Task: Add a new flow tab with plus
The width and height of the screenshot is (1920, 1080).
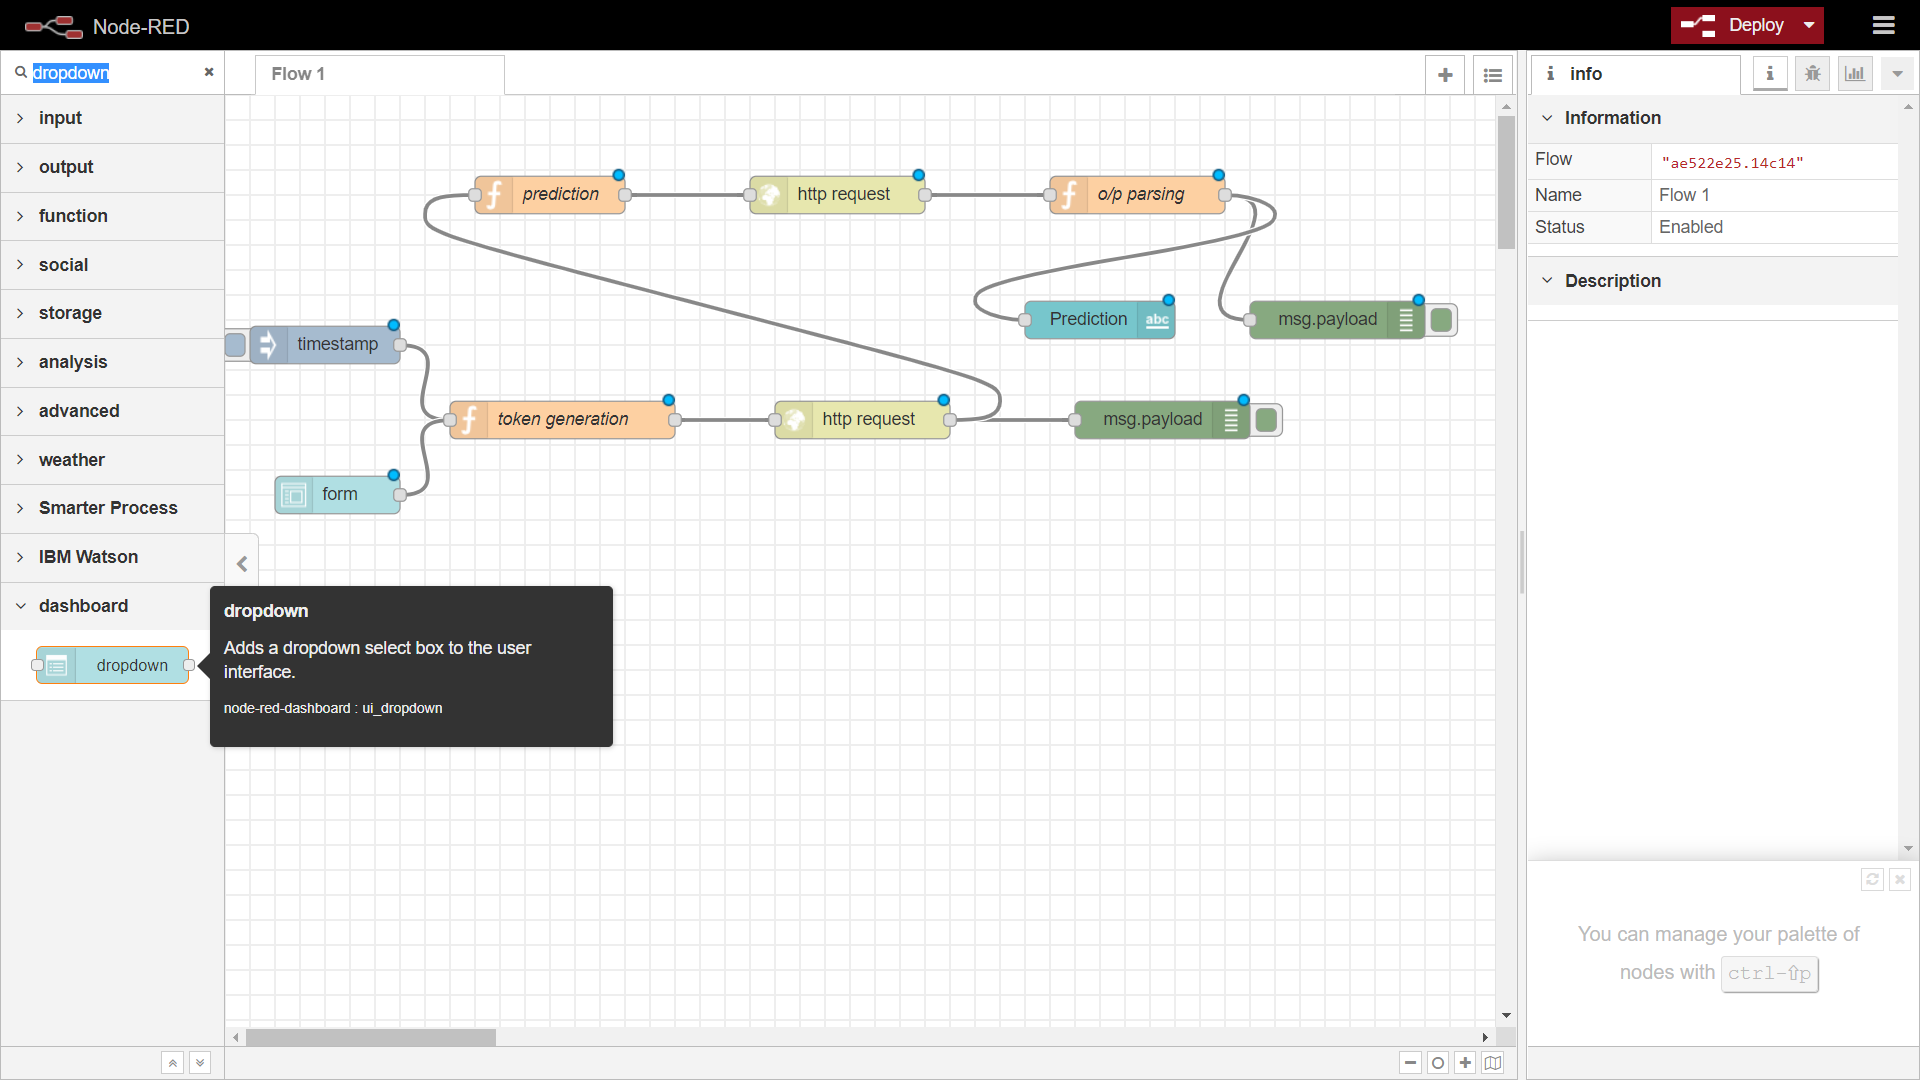Action: point(1445,75)
